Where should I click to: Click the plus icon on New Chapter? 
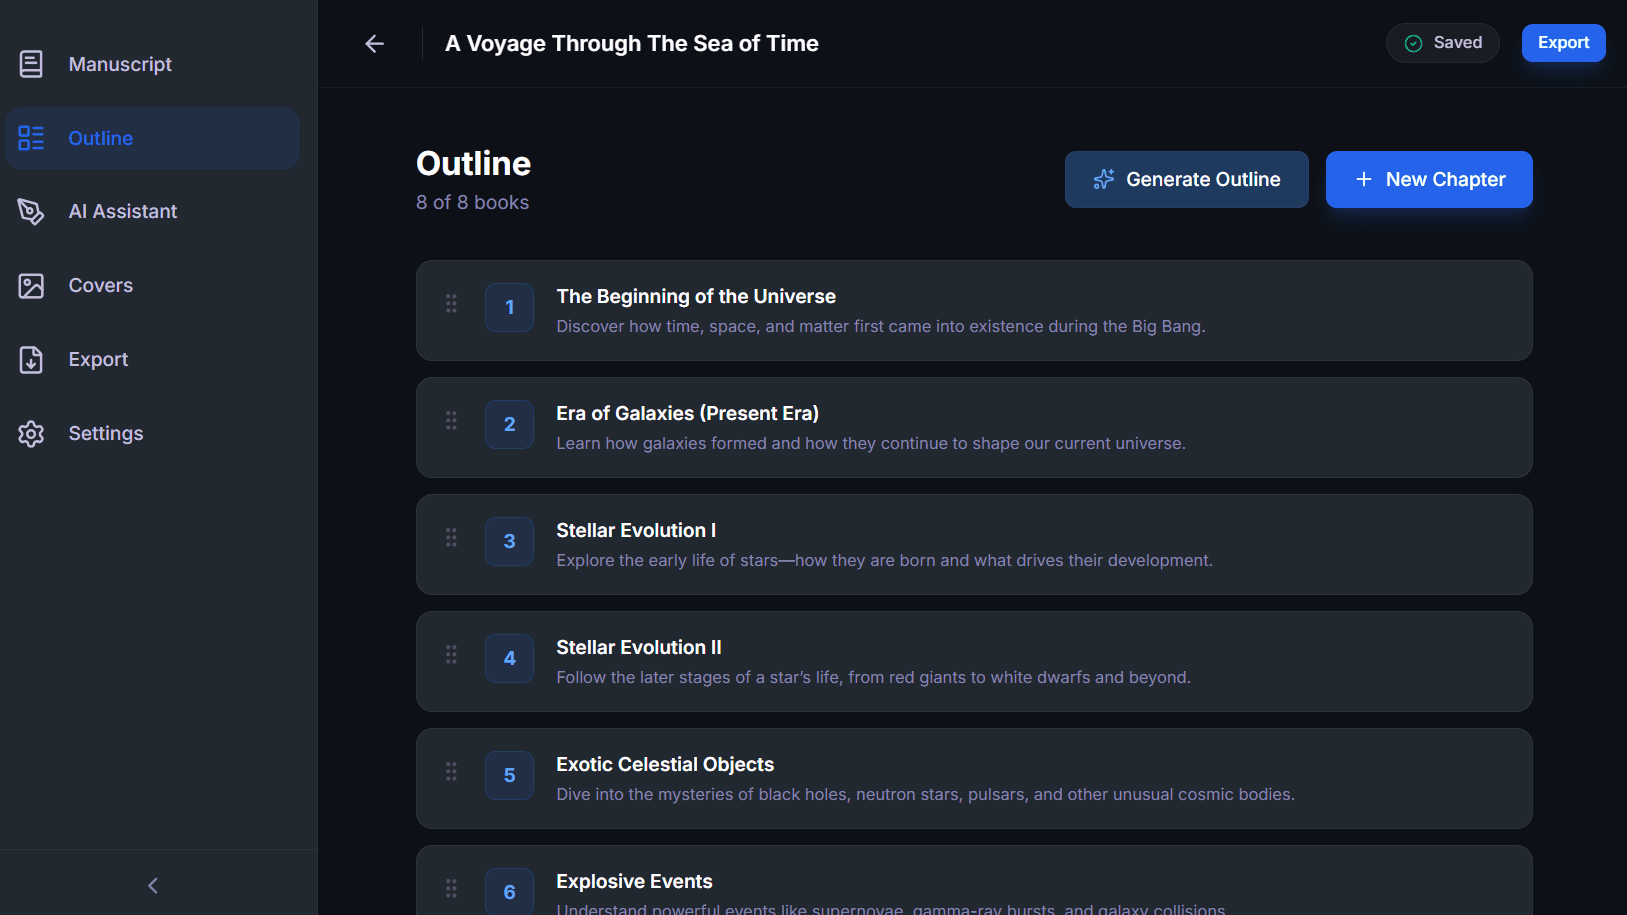pyautogui.click(x=1363, y=179)
